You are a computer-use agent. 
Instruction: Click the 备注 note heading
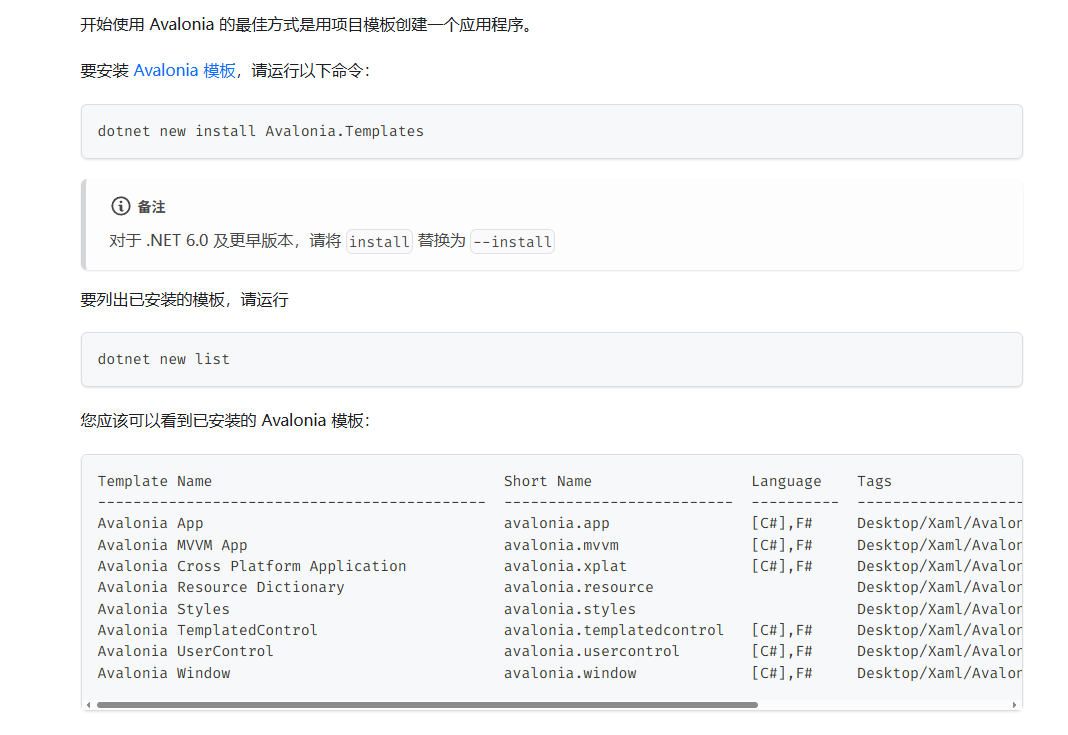point(151,206)
